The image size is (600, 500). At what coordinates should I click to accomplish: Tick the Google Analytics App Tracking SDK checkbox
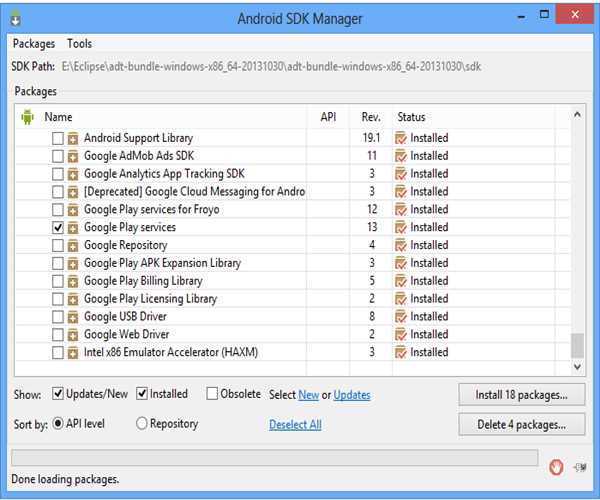click(57, 174)
